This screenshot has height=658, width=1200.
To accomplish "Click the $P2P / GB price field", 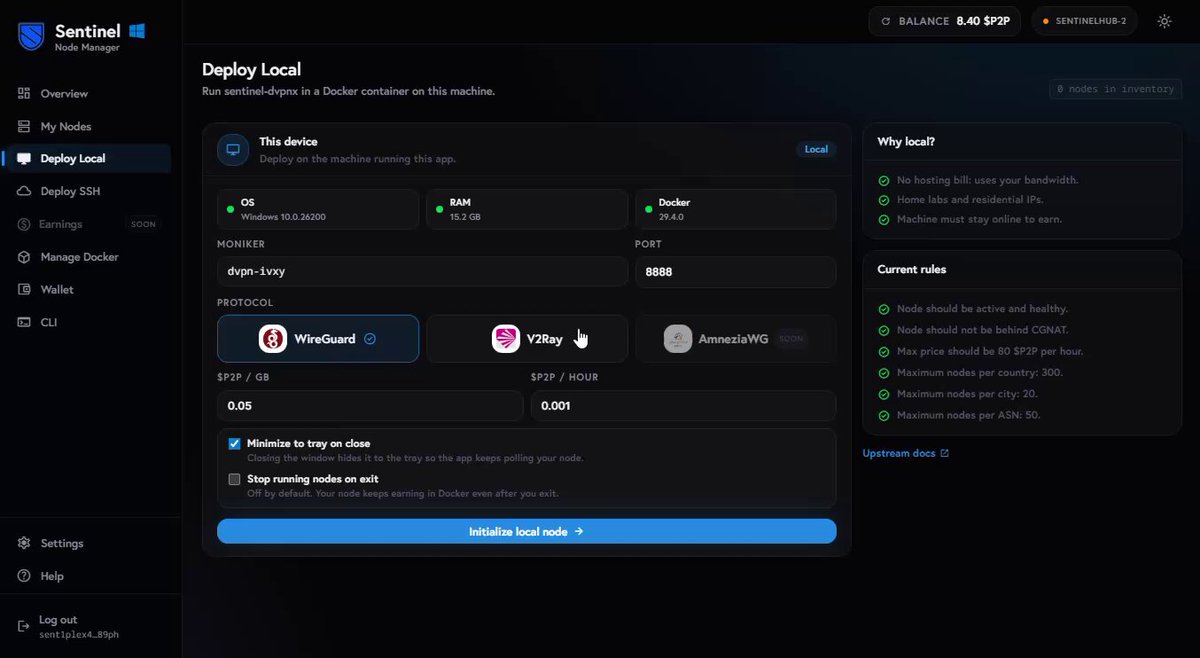I will point(370,406).
